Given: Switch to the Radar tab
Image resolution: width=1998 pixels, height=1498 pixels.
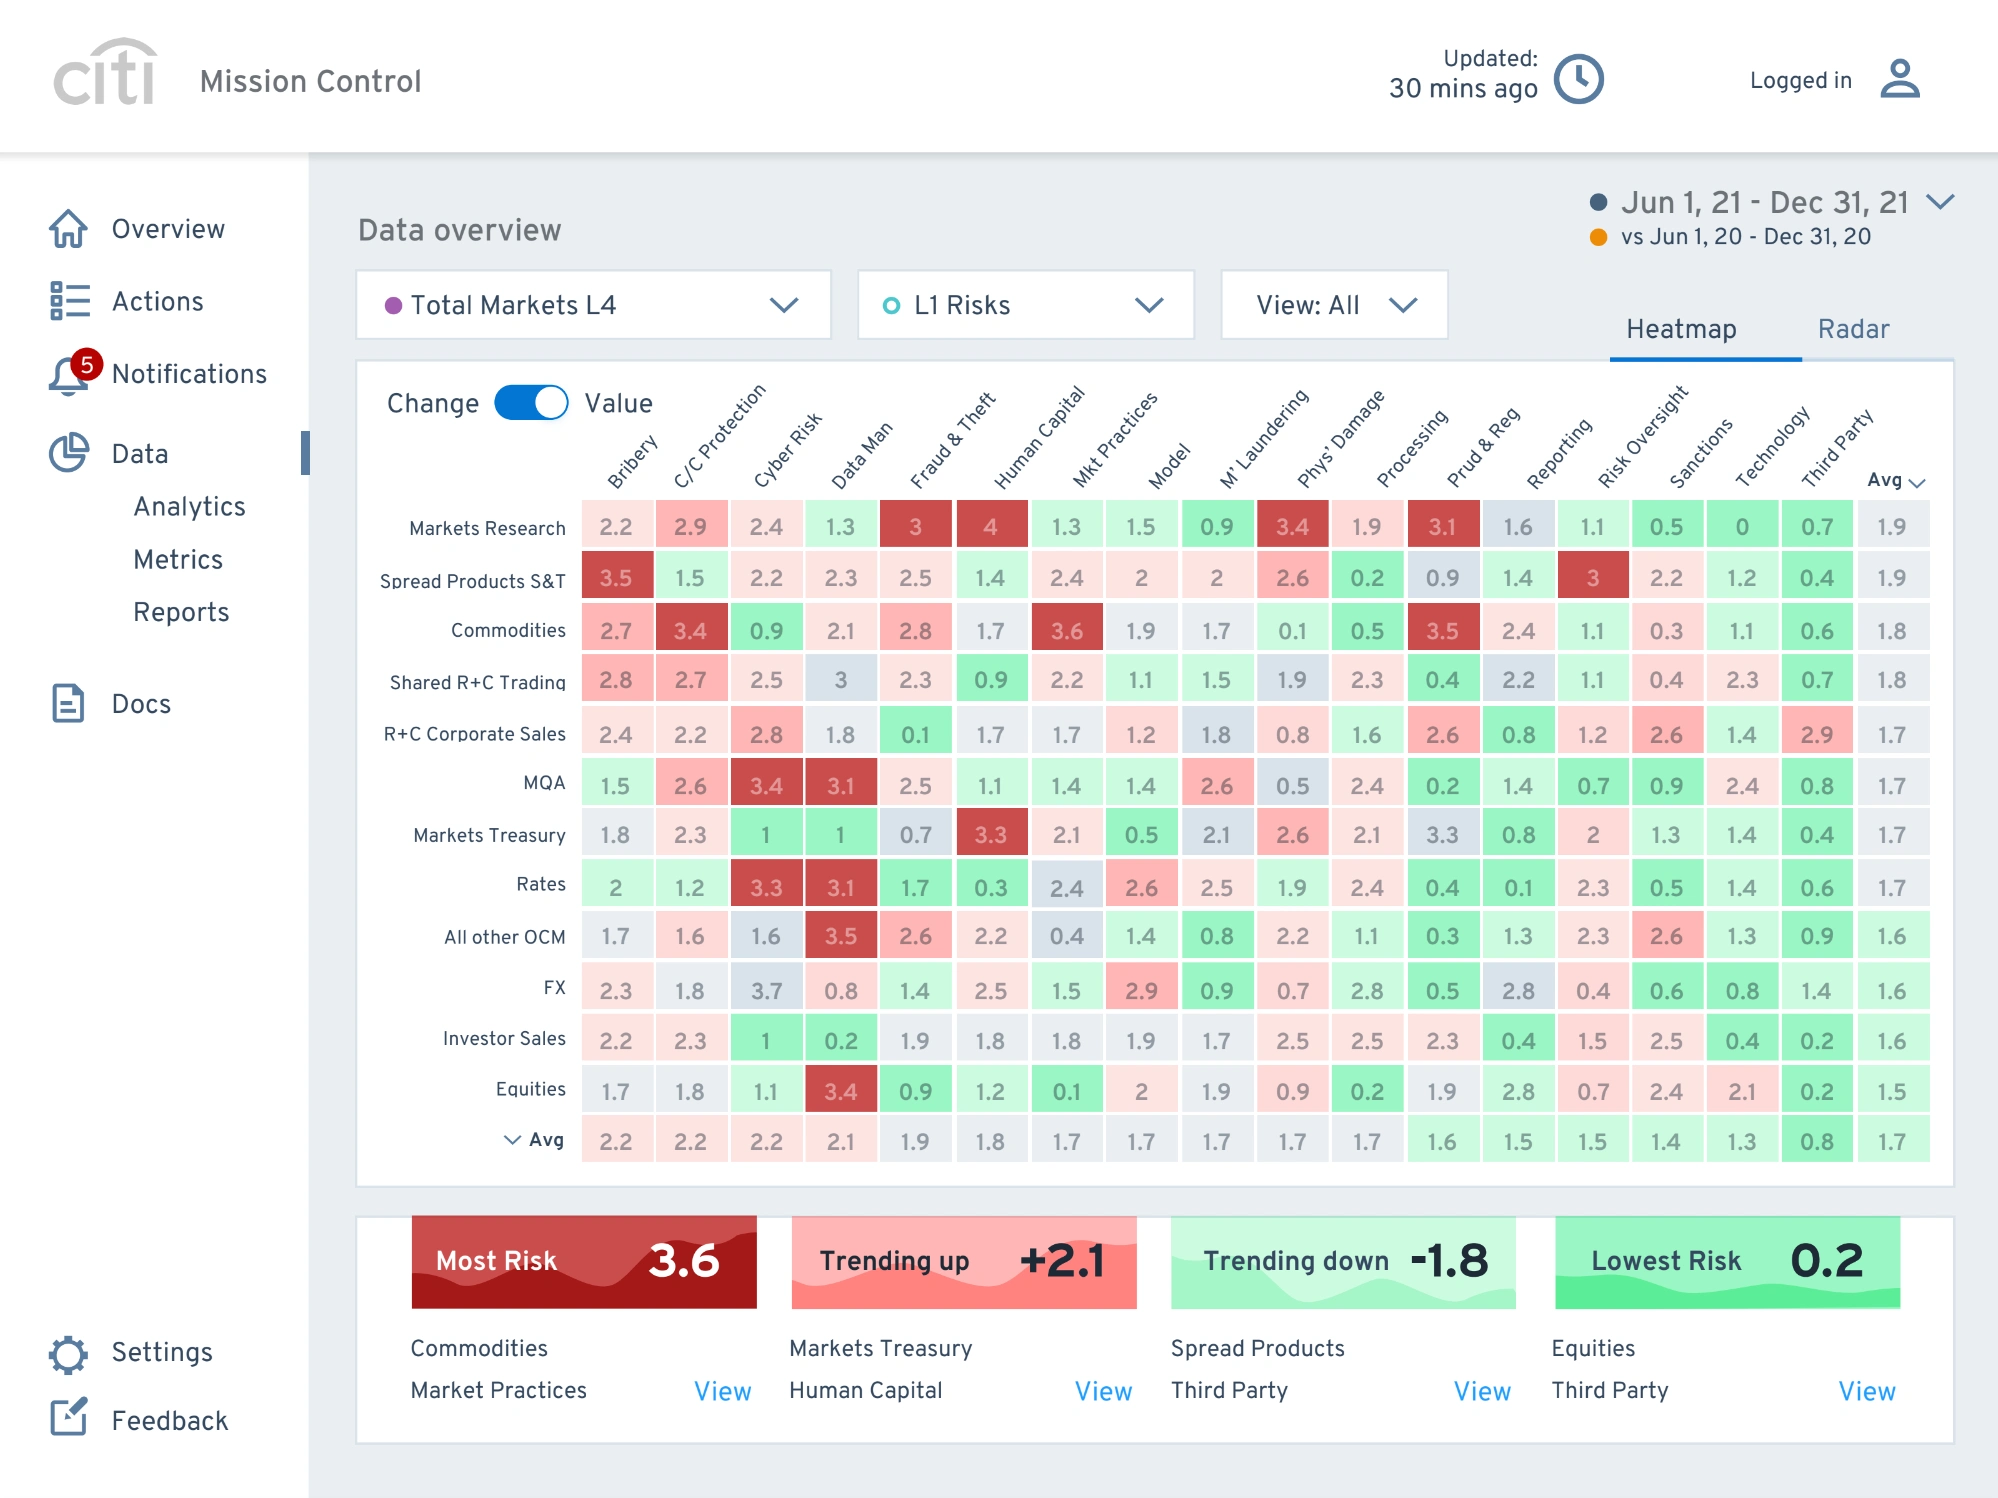Looking at the screenshot, I should [1853, 329].
